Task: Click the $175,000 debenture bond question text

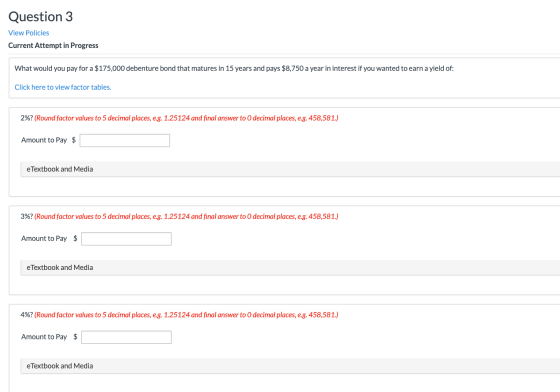Action: (234, 68)
